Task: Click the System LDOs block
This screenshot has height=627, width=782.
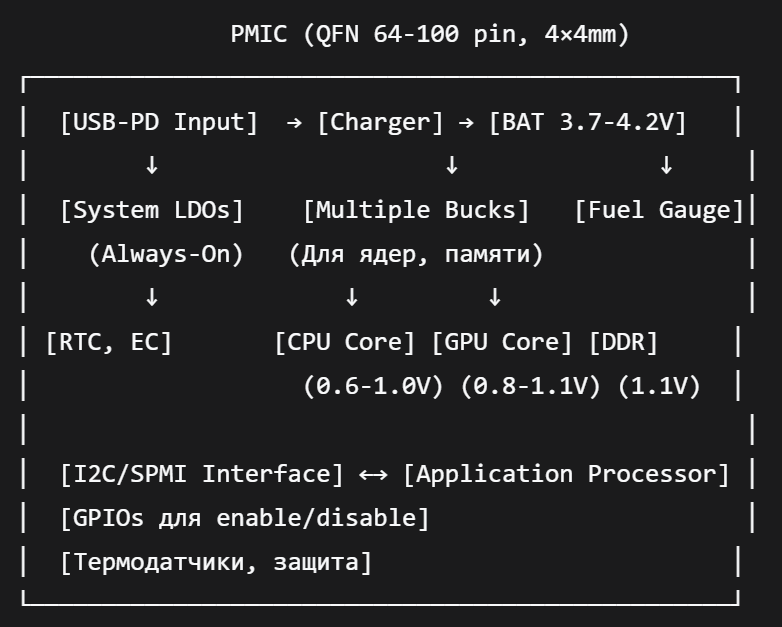Action: point(152,210)
